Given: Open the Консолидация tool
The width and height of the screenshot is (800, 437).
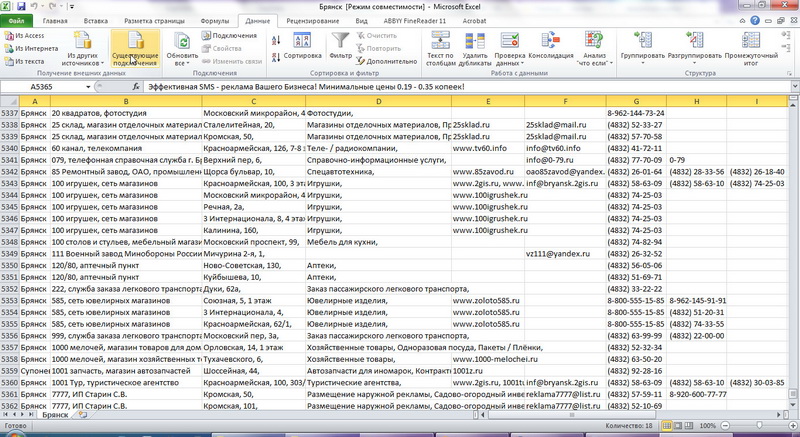Looking at the screenshot, I should pyautogui.click(x=551, y=46).
